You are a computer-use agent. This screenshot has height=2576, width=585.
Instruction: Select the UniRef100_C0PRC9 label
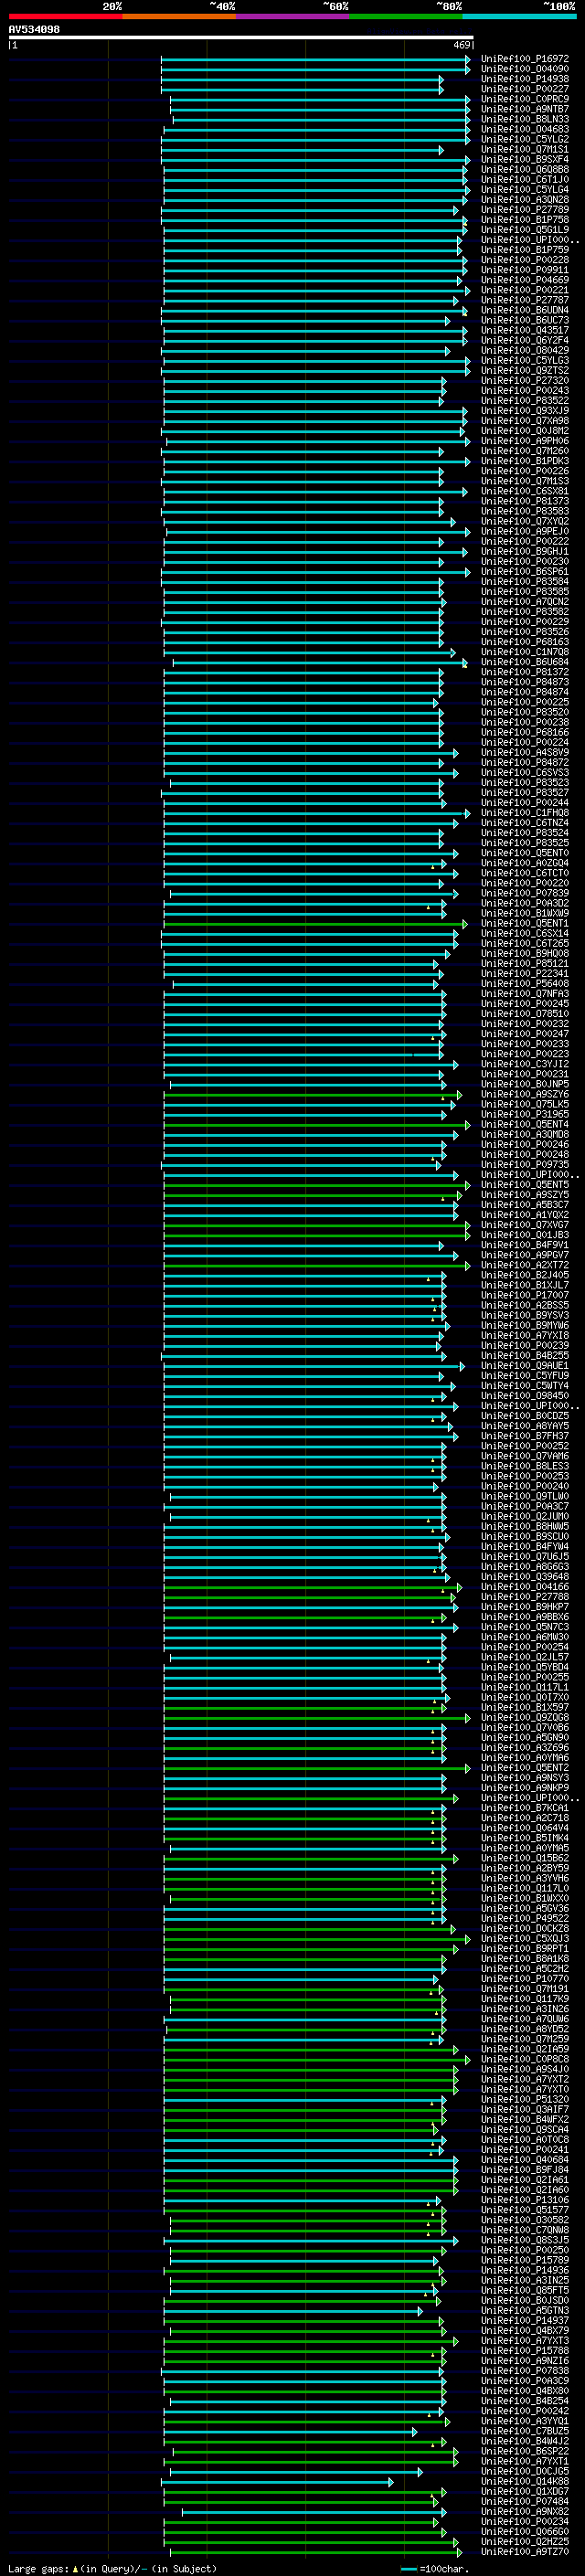click(x=525, y=99)
